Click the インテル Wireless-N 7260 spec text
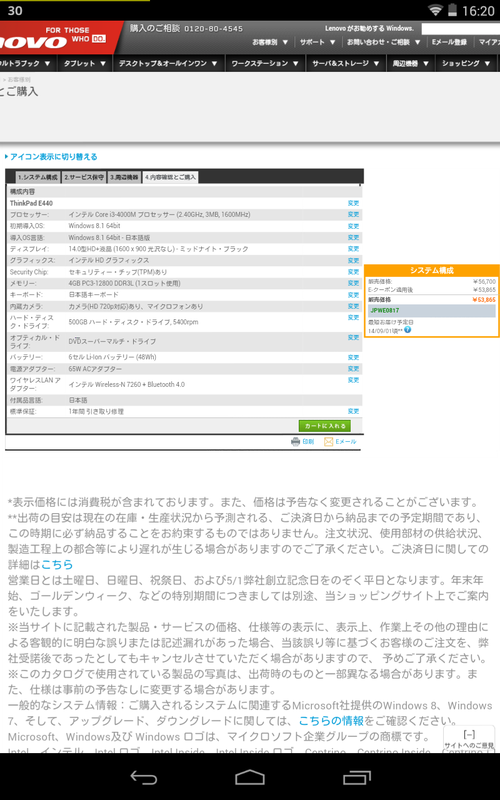This screenshot has height=800, width=500. (127, 384)
